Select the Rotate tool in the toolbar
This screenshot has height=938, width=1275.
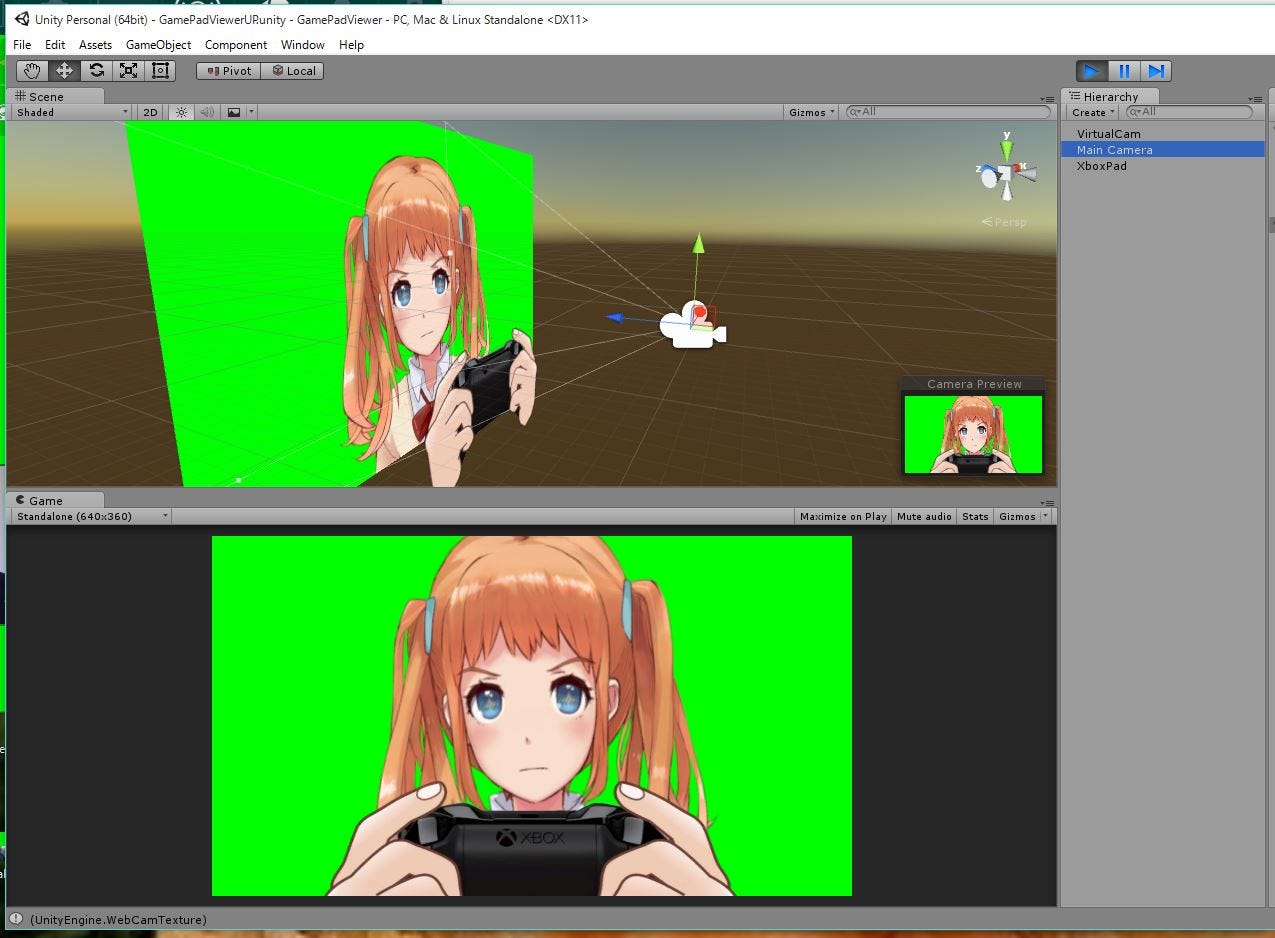point(96,71)
